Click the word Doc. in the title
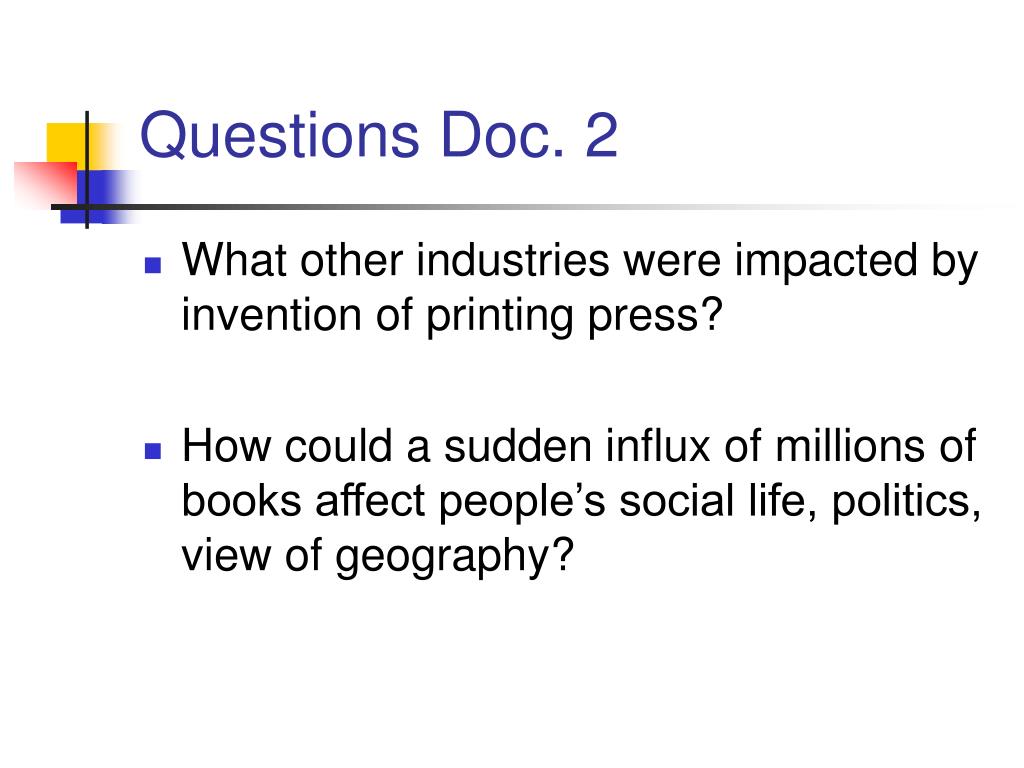The image size is (1024, 768). point(502,135)
